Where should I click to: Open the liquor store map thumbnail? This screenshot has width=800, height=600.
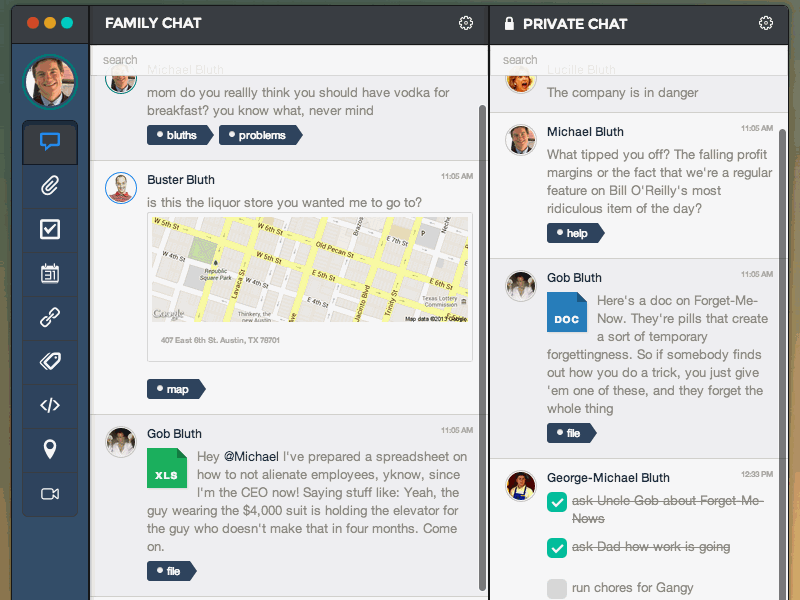click(x=310, y=269)
